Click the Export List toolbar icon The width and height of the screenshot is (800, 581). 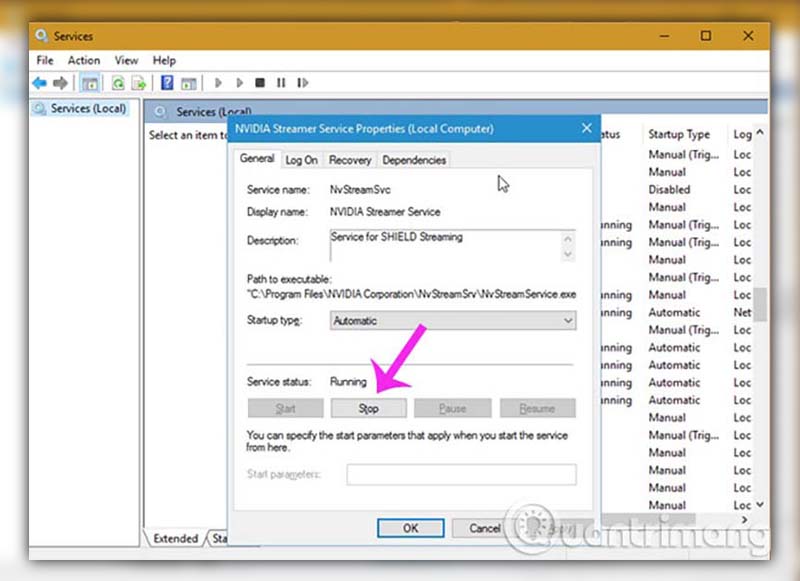[139, 83]
